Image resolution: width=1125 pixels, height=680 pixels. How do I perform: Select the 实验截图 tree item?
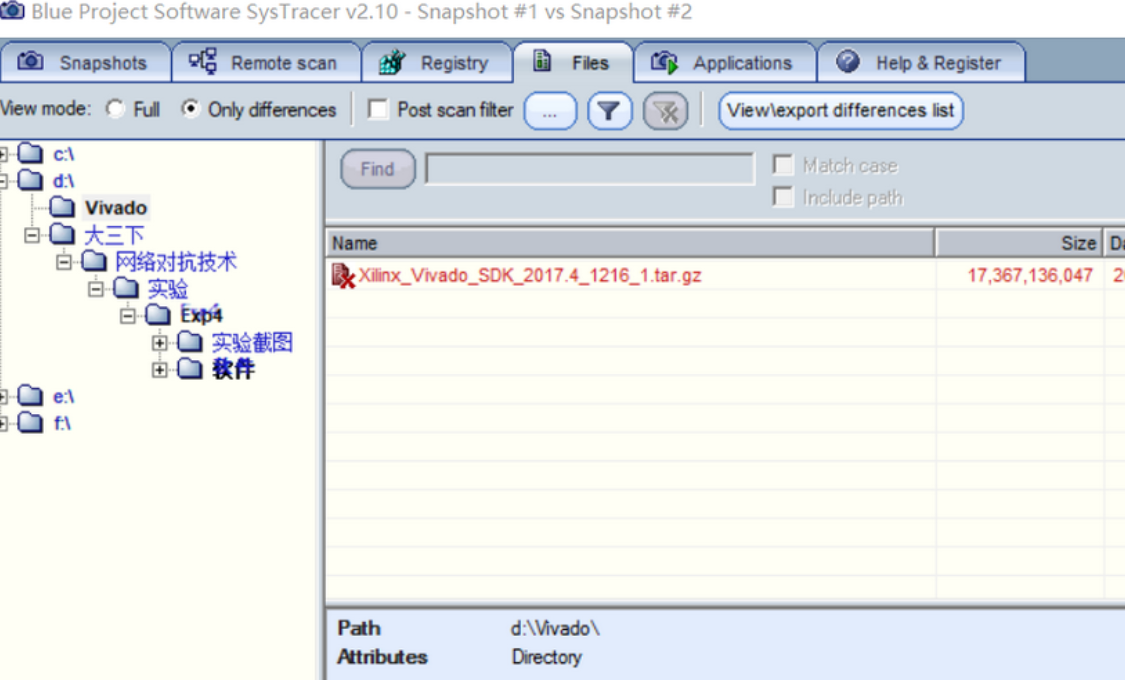pos(252,343)
